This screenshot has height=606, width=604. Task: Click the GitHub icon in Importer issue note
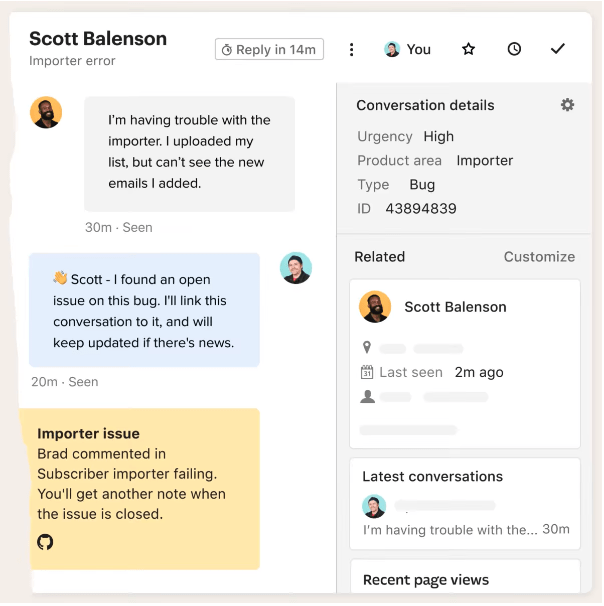(45, 542)
